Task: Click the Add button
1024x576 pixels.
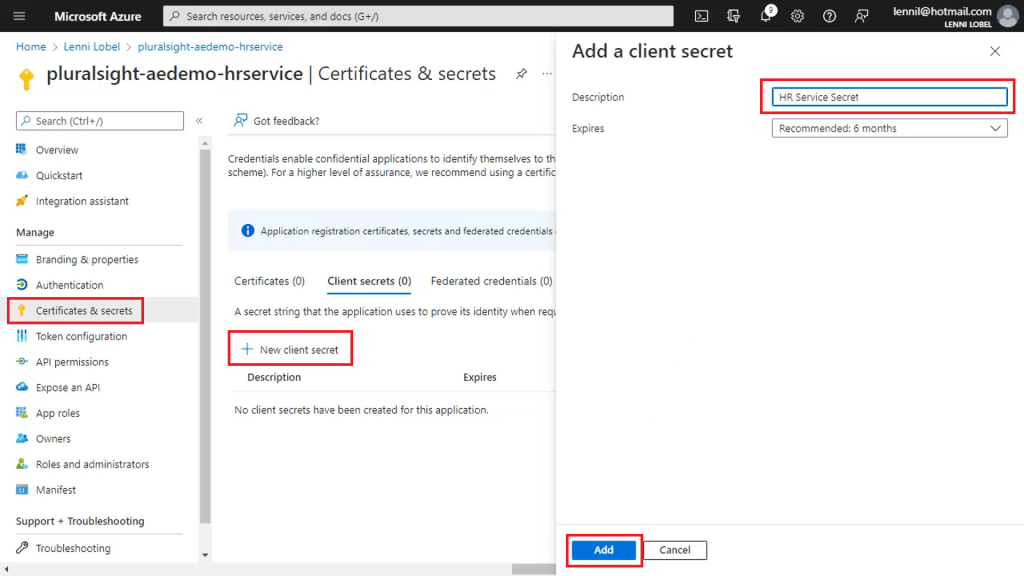Action: tap(603, 550)
